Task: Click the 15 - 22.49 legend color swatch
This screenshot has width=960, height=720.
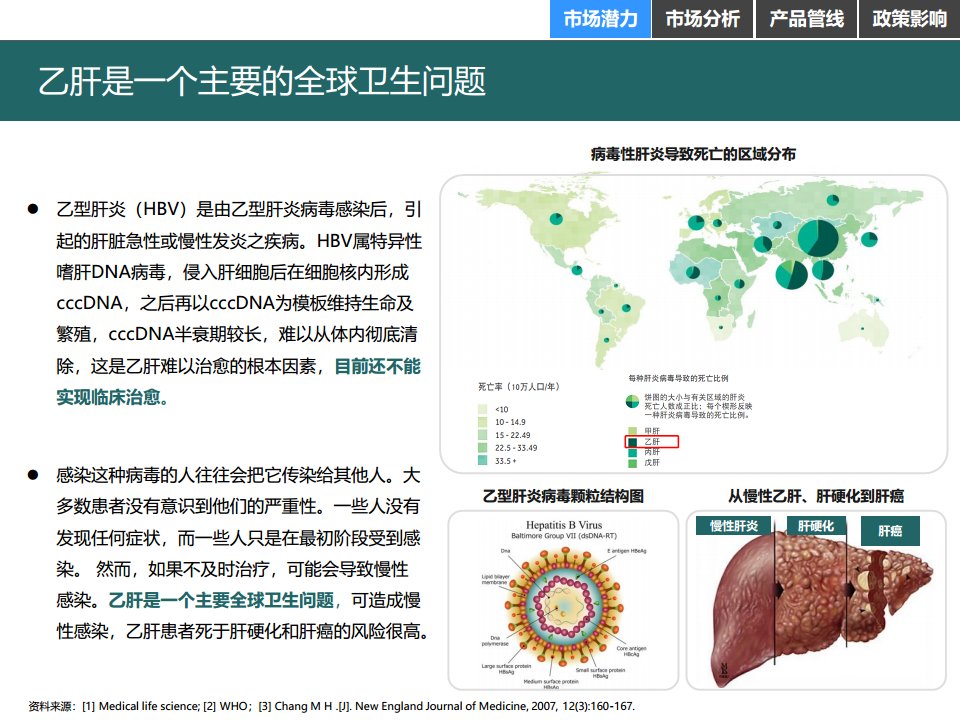Action: [x=482, y=435]
